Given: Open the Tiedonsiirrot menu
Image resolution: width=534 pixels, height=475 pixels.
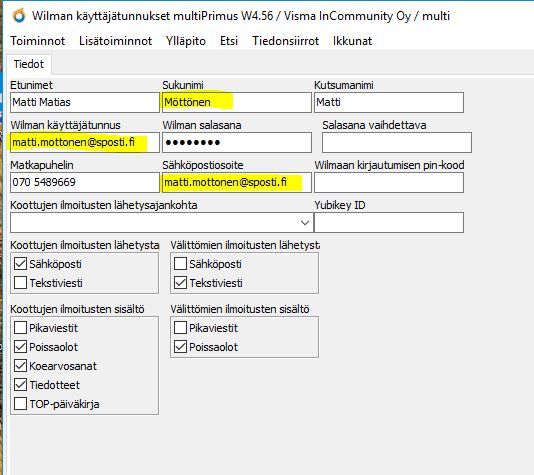Looking at the screenshot, I should click(x=285, y=41).
